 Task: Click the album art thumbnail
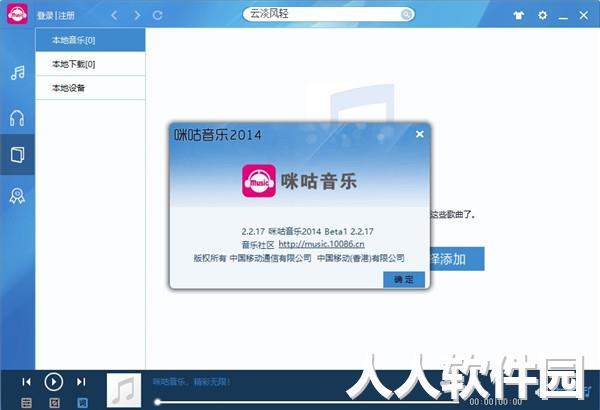pos(124,390)
